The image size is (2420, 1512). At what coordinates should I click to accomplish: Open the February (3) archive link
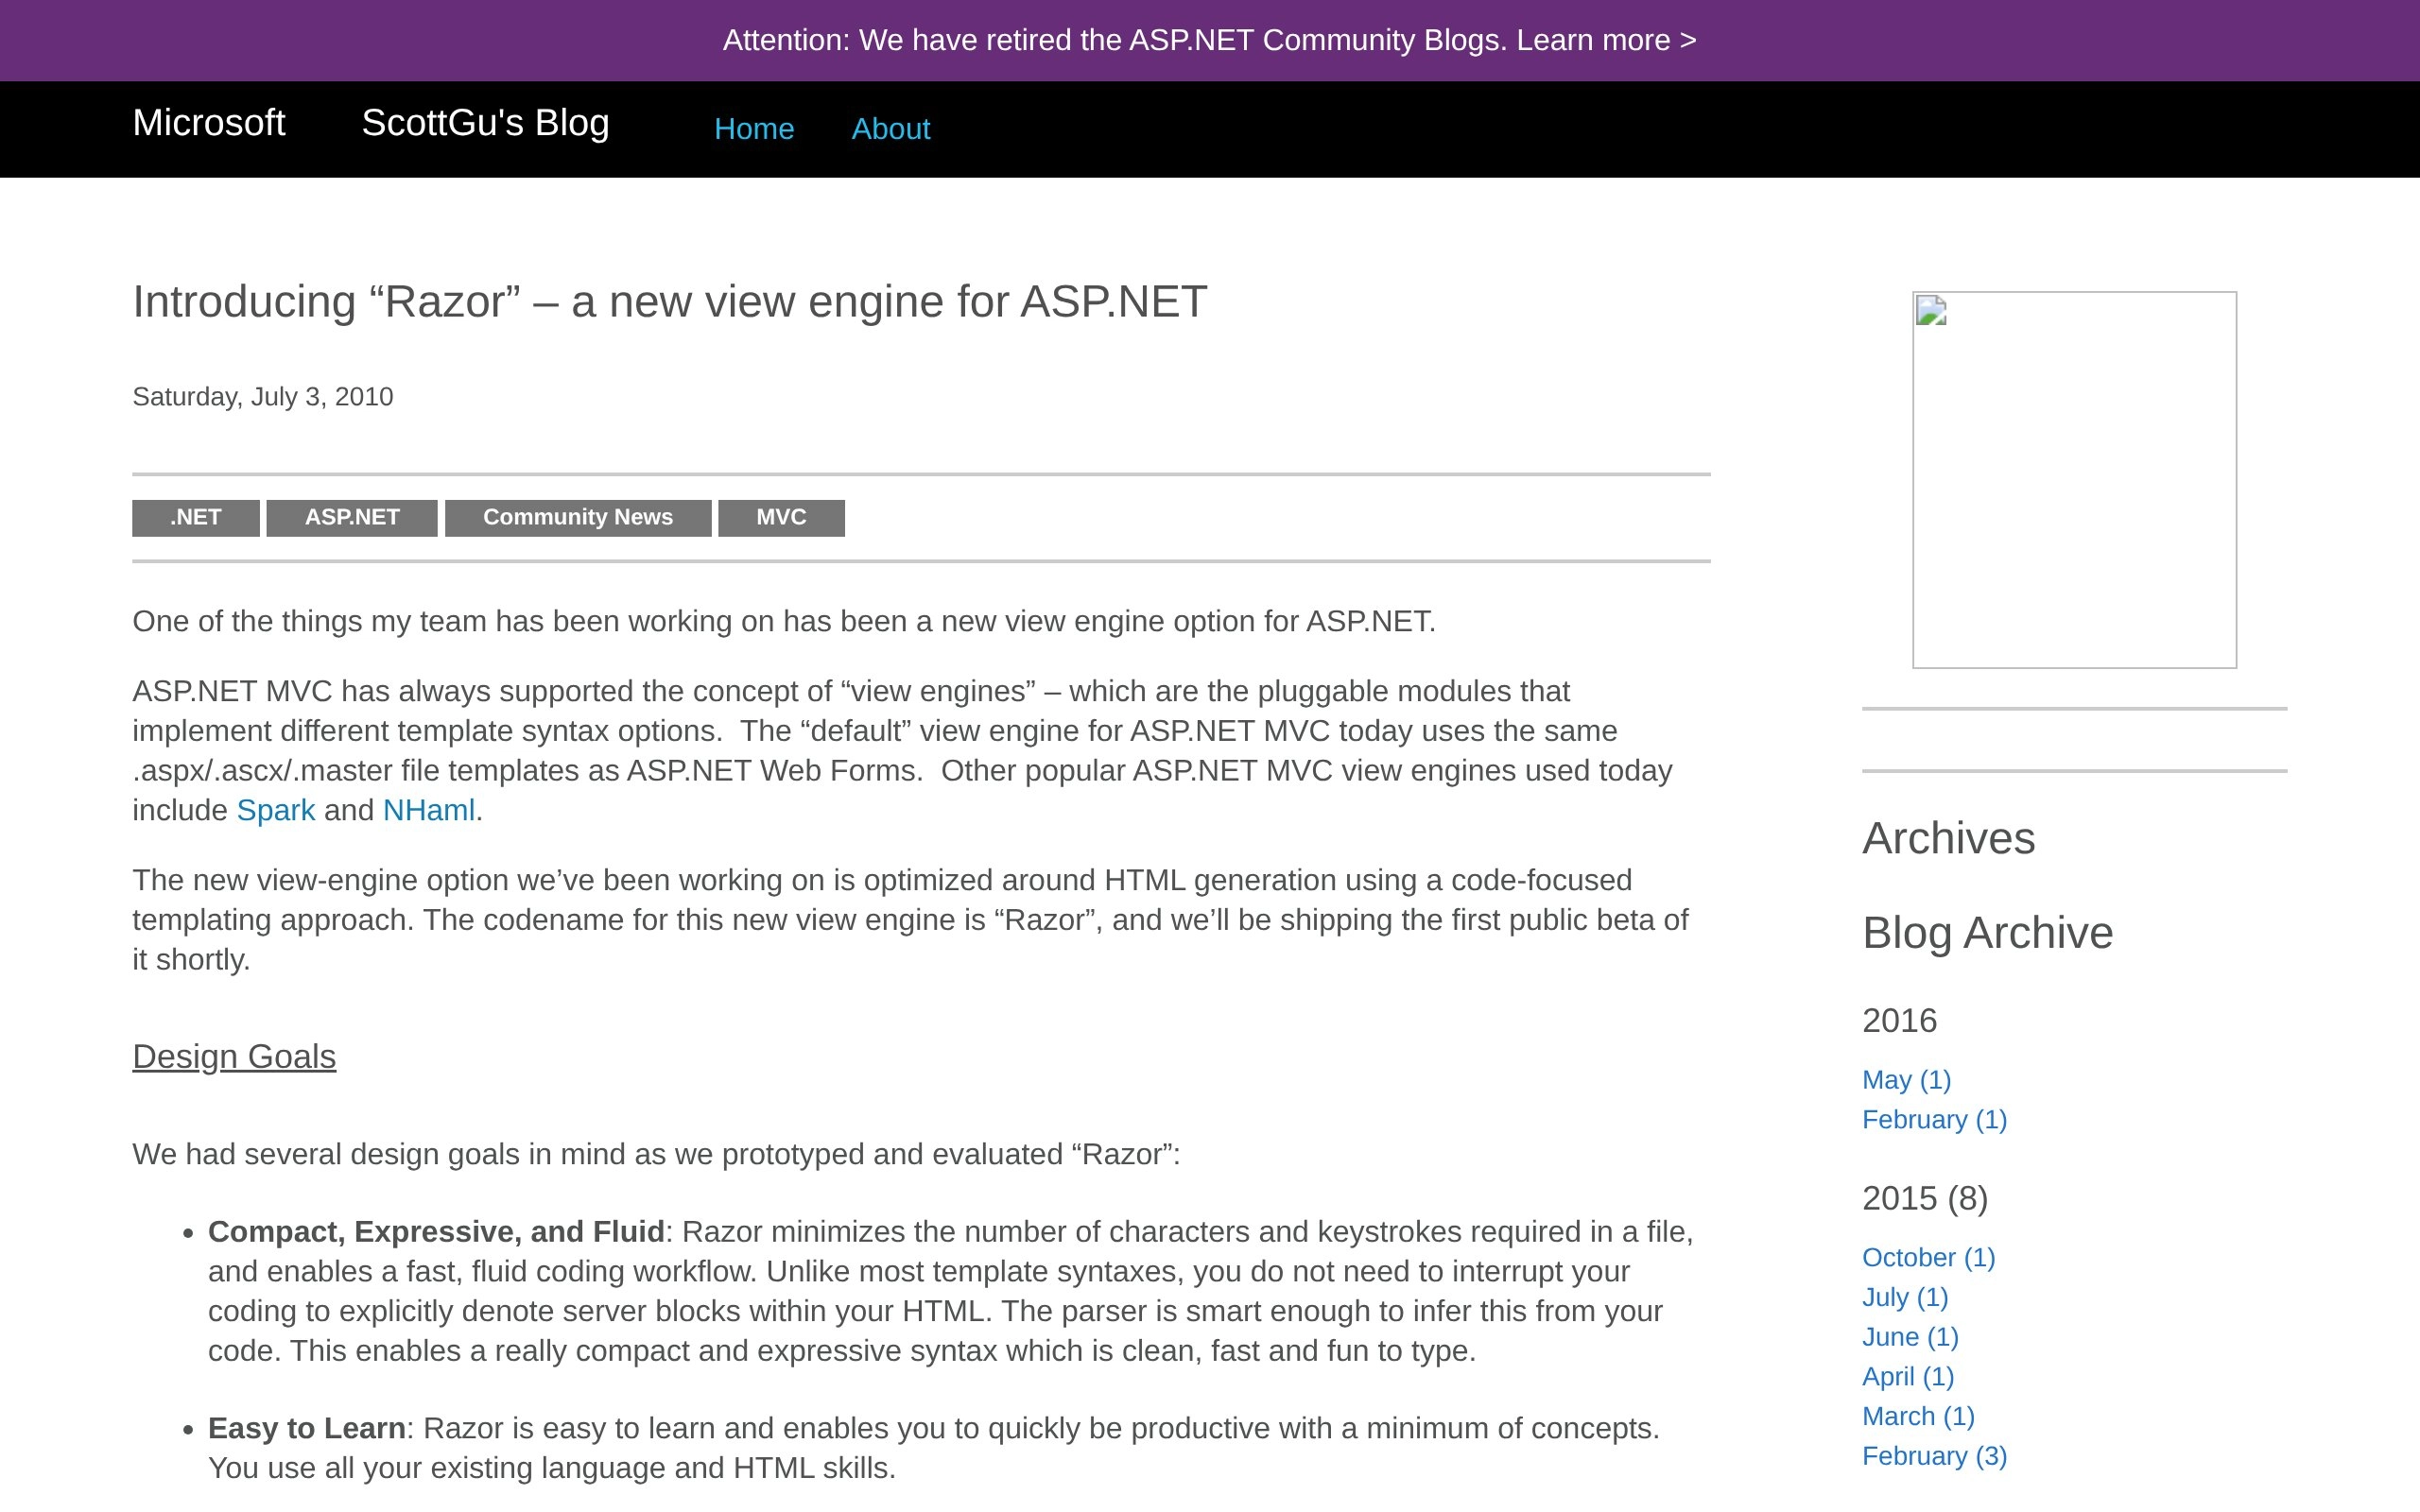click(x=1934, y=1456)
